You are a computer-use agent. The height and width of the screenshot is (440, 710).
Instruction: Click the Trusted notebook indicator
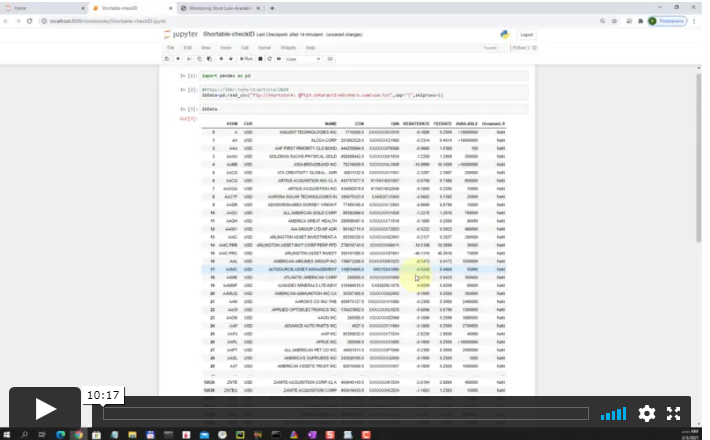[x=490, y=48]
